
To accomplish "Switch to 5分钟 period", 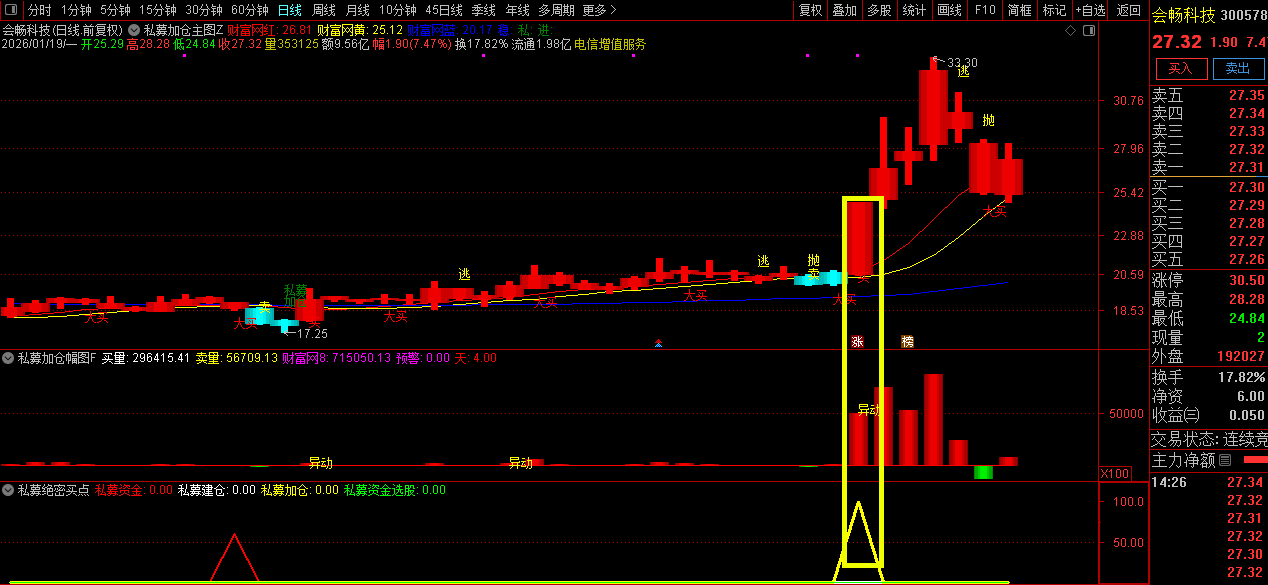I will (115, 10).
